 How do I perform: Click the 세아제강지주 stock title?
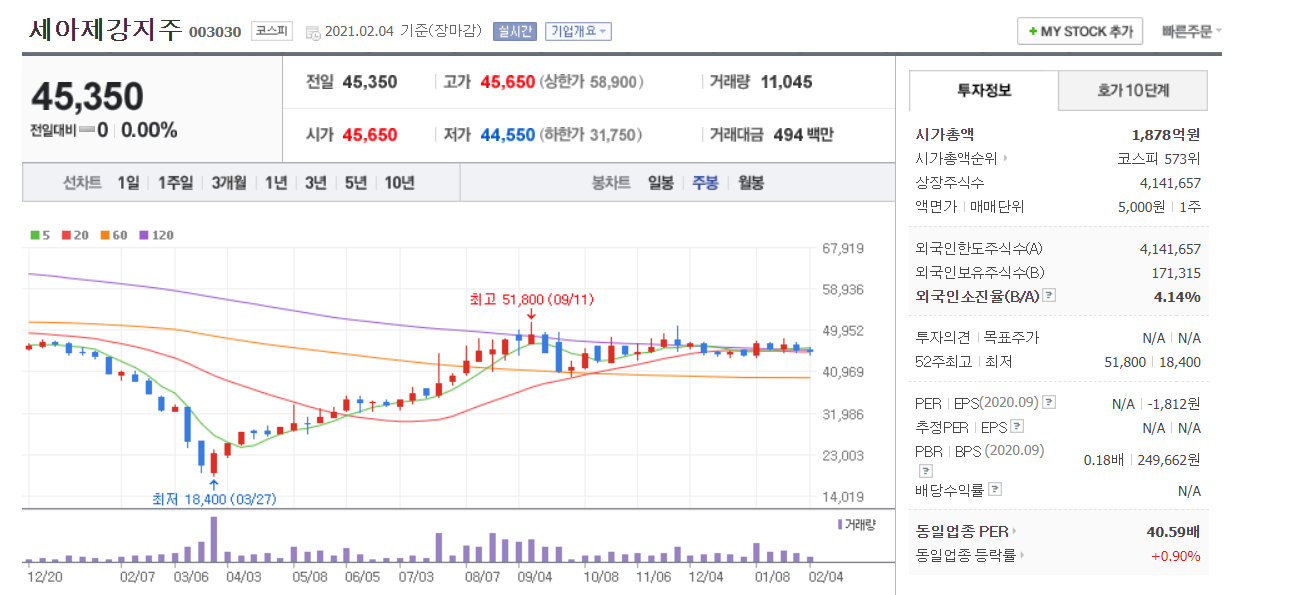pos(105,30)
